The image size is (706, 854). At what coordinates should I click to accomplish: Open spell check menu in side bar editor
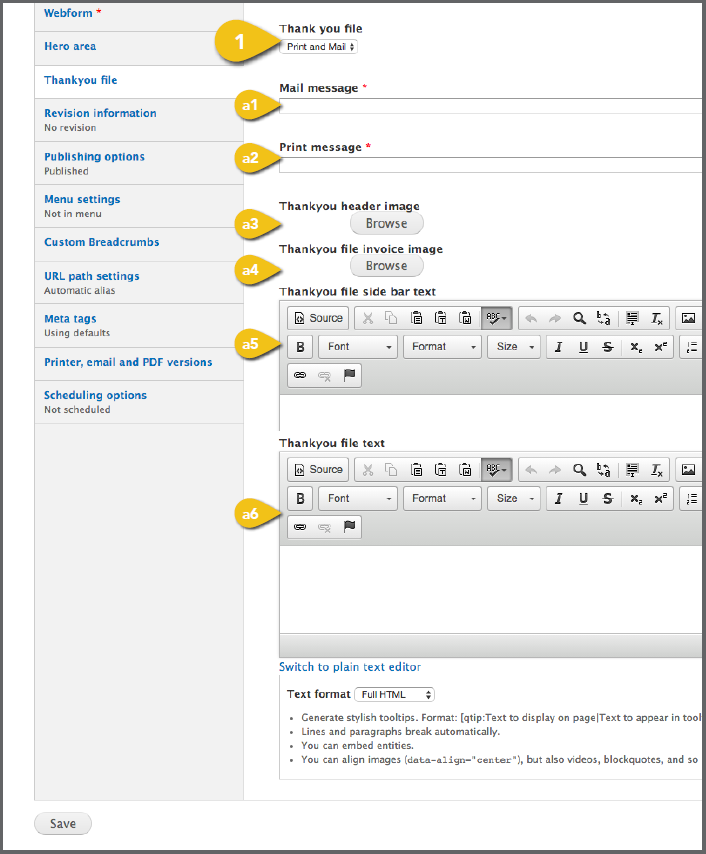point(496,318)
